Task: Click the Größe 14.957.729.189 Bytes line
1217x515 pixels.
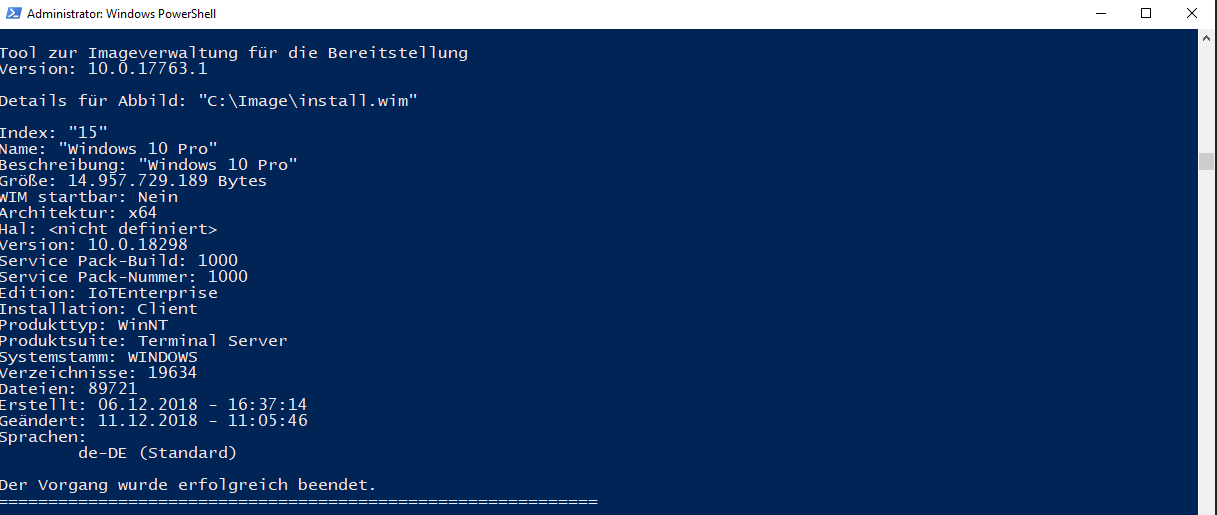Action: [134, 181]
